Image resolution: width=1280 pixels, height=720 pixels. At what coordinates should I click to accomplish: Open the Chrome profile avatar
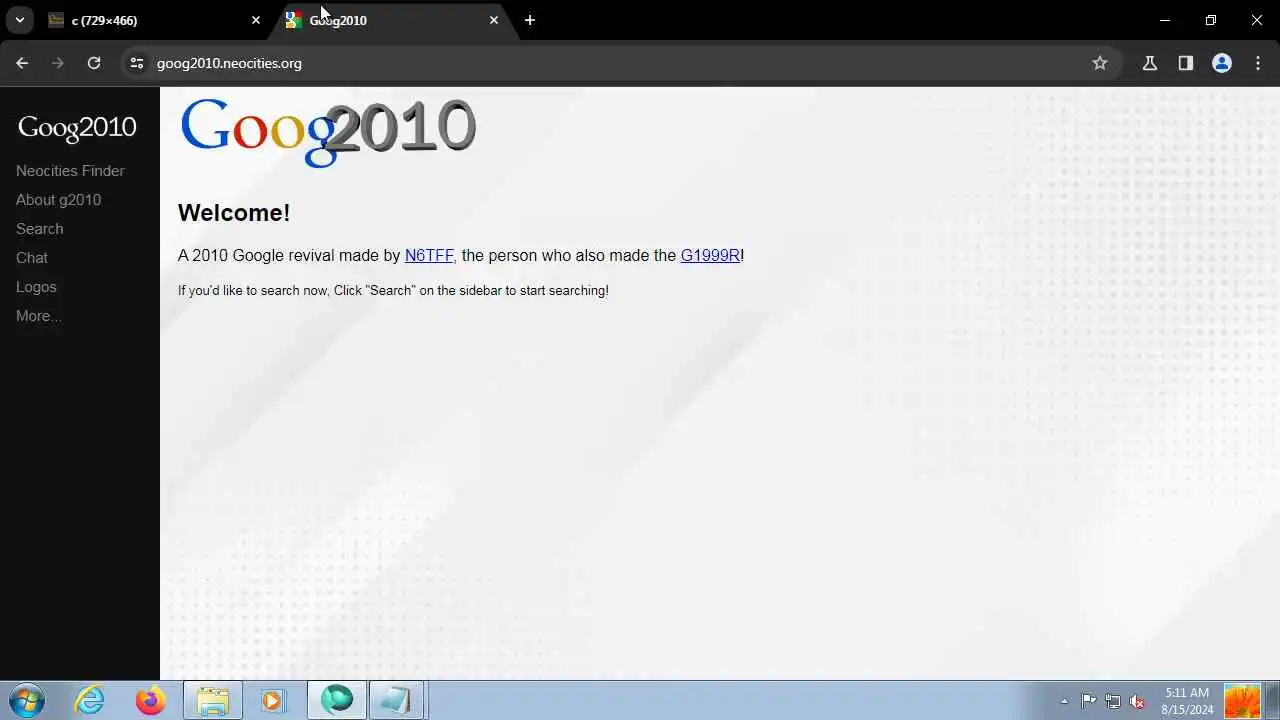pos(1222,63)
